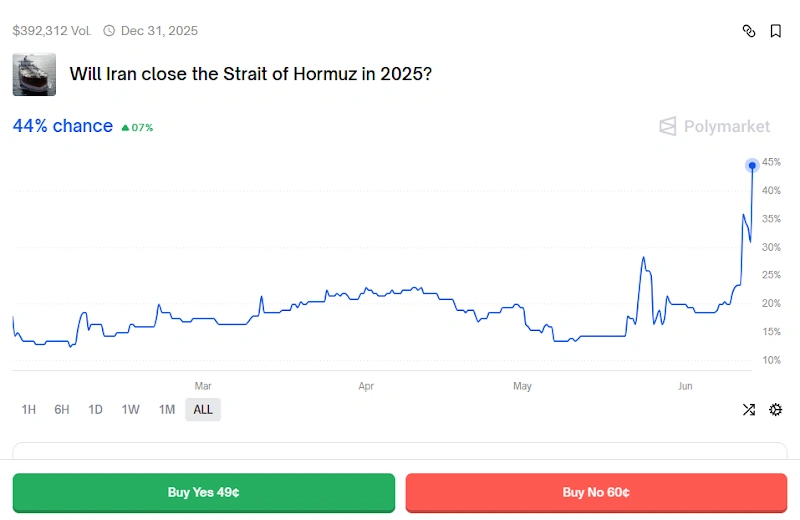The width and height of the screenshot is (800, 520).
Task: Switch chart to 6H range
Action: coord(62,409)
